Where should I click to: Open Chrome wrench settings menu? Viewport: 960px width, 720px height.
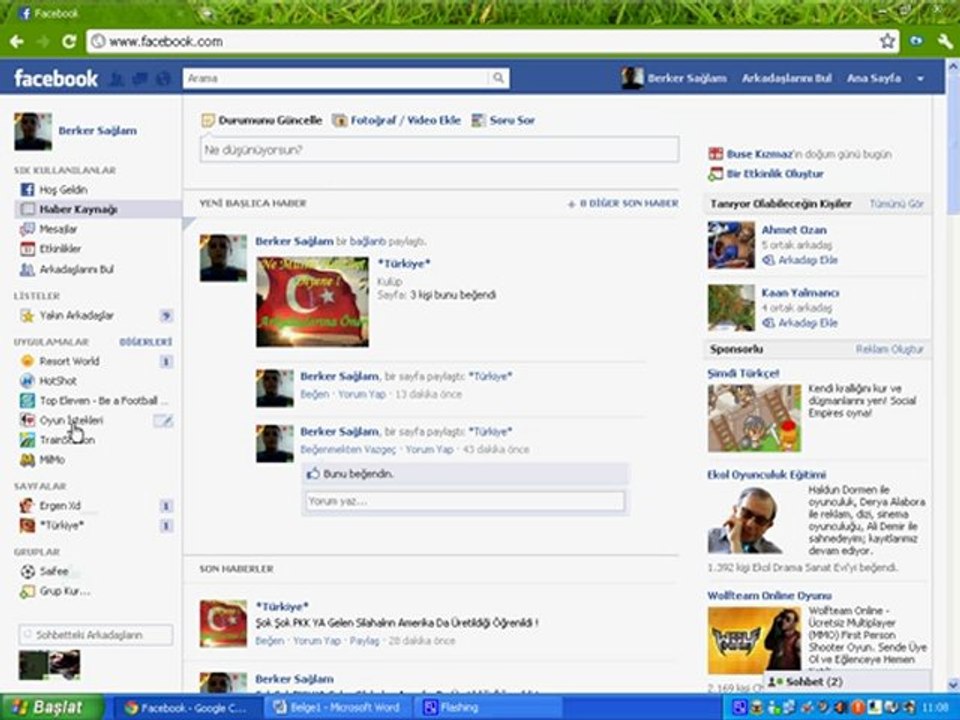(945, 42)
